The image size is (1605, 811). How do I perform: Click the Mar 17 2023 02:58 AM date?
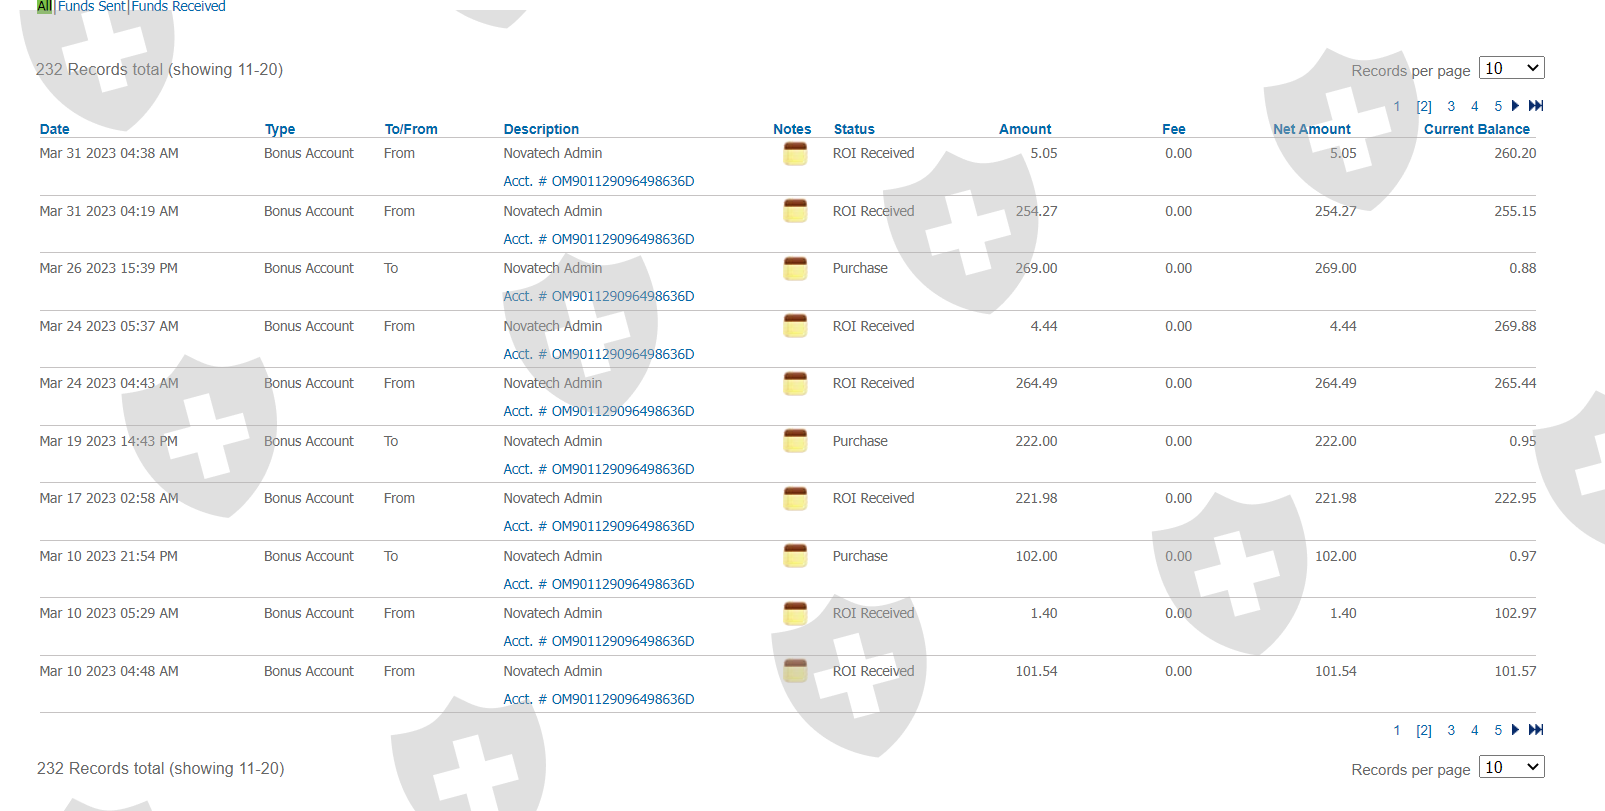pyautogui.click(x=109, y=498)
